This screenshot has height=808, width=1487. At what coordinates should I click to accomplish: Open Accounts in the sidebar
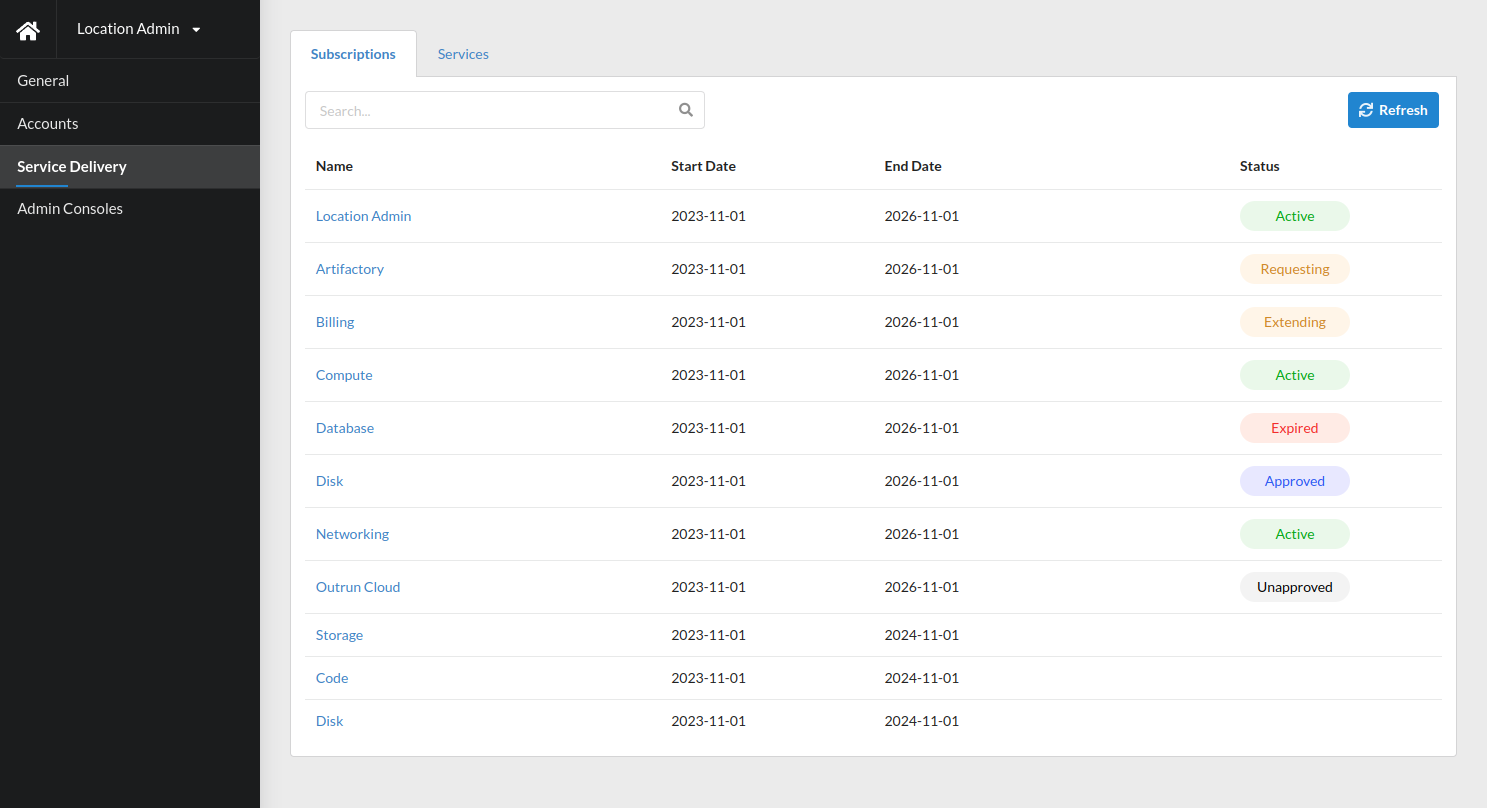click(x=130, y=124)
